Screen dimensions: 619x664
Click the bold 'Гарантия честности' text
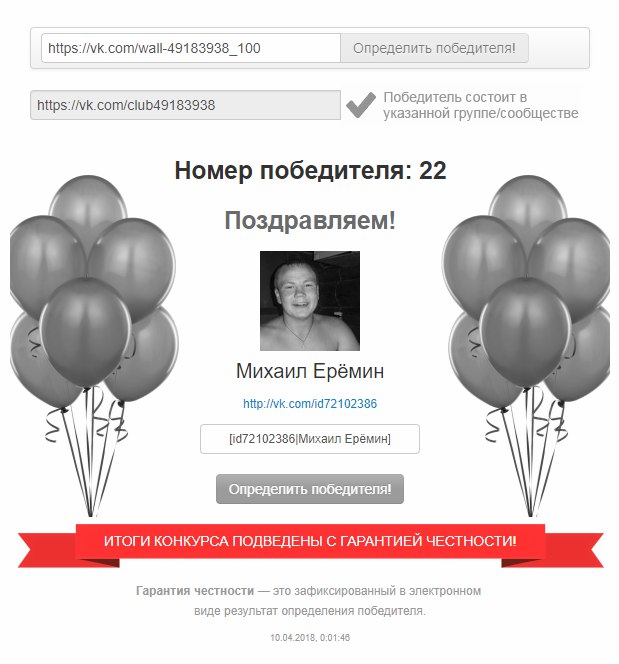195,591
